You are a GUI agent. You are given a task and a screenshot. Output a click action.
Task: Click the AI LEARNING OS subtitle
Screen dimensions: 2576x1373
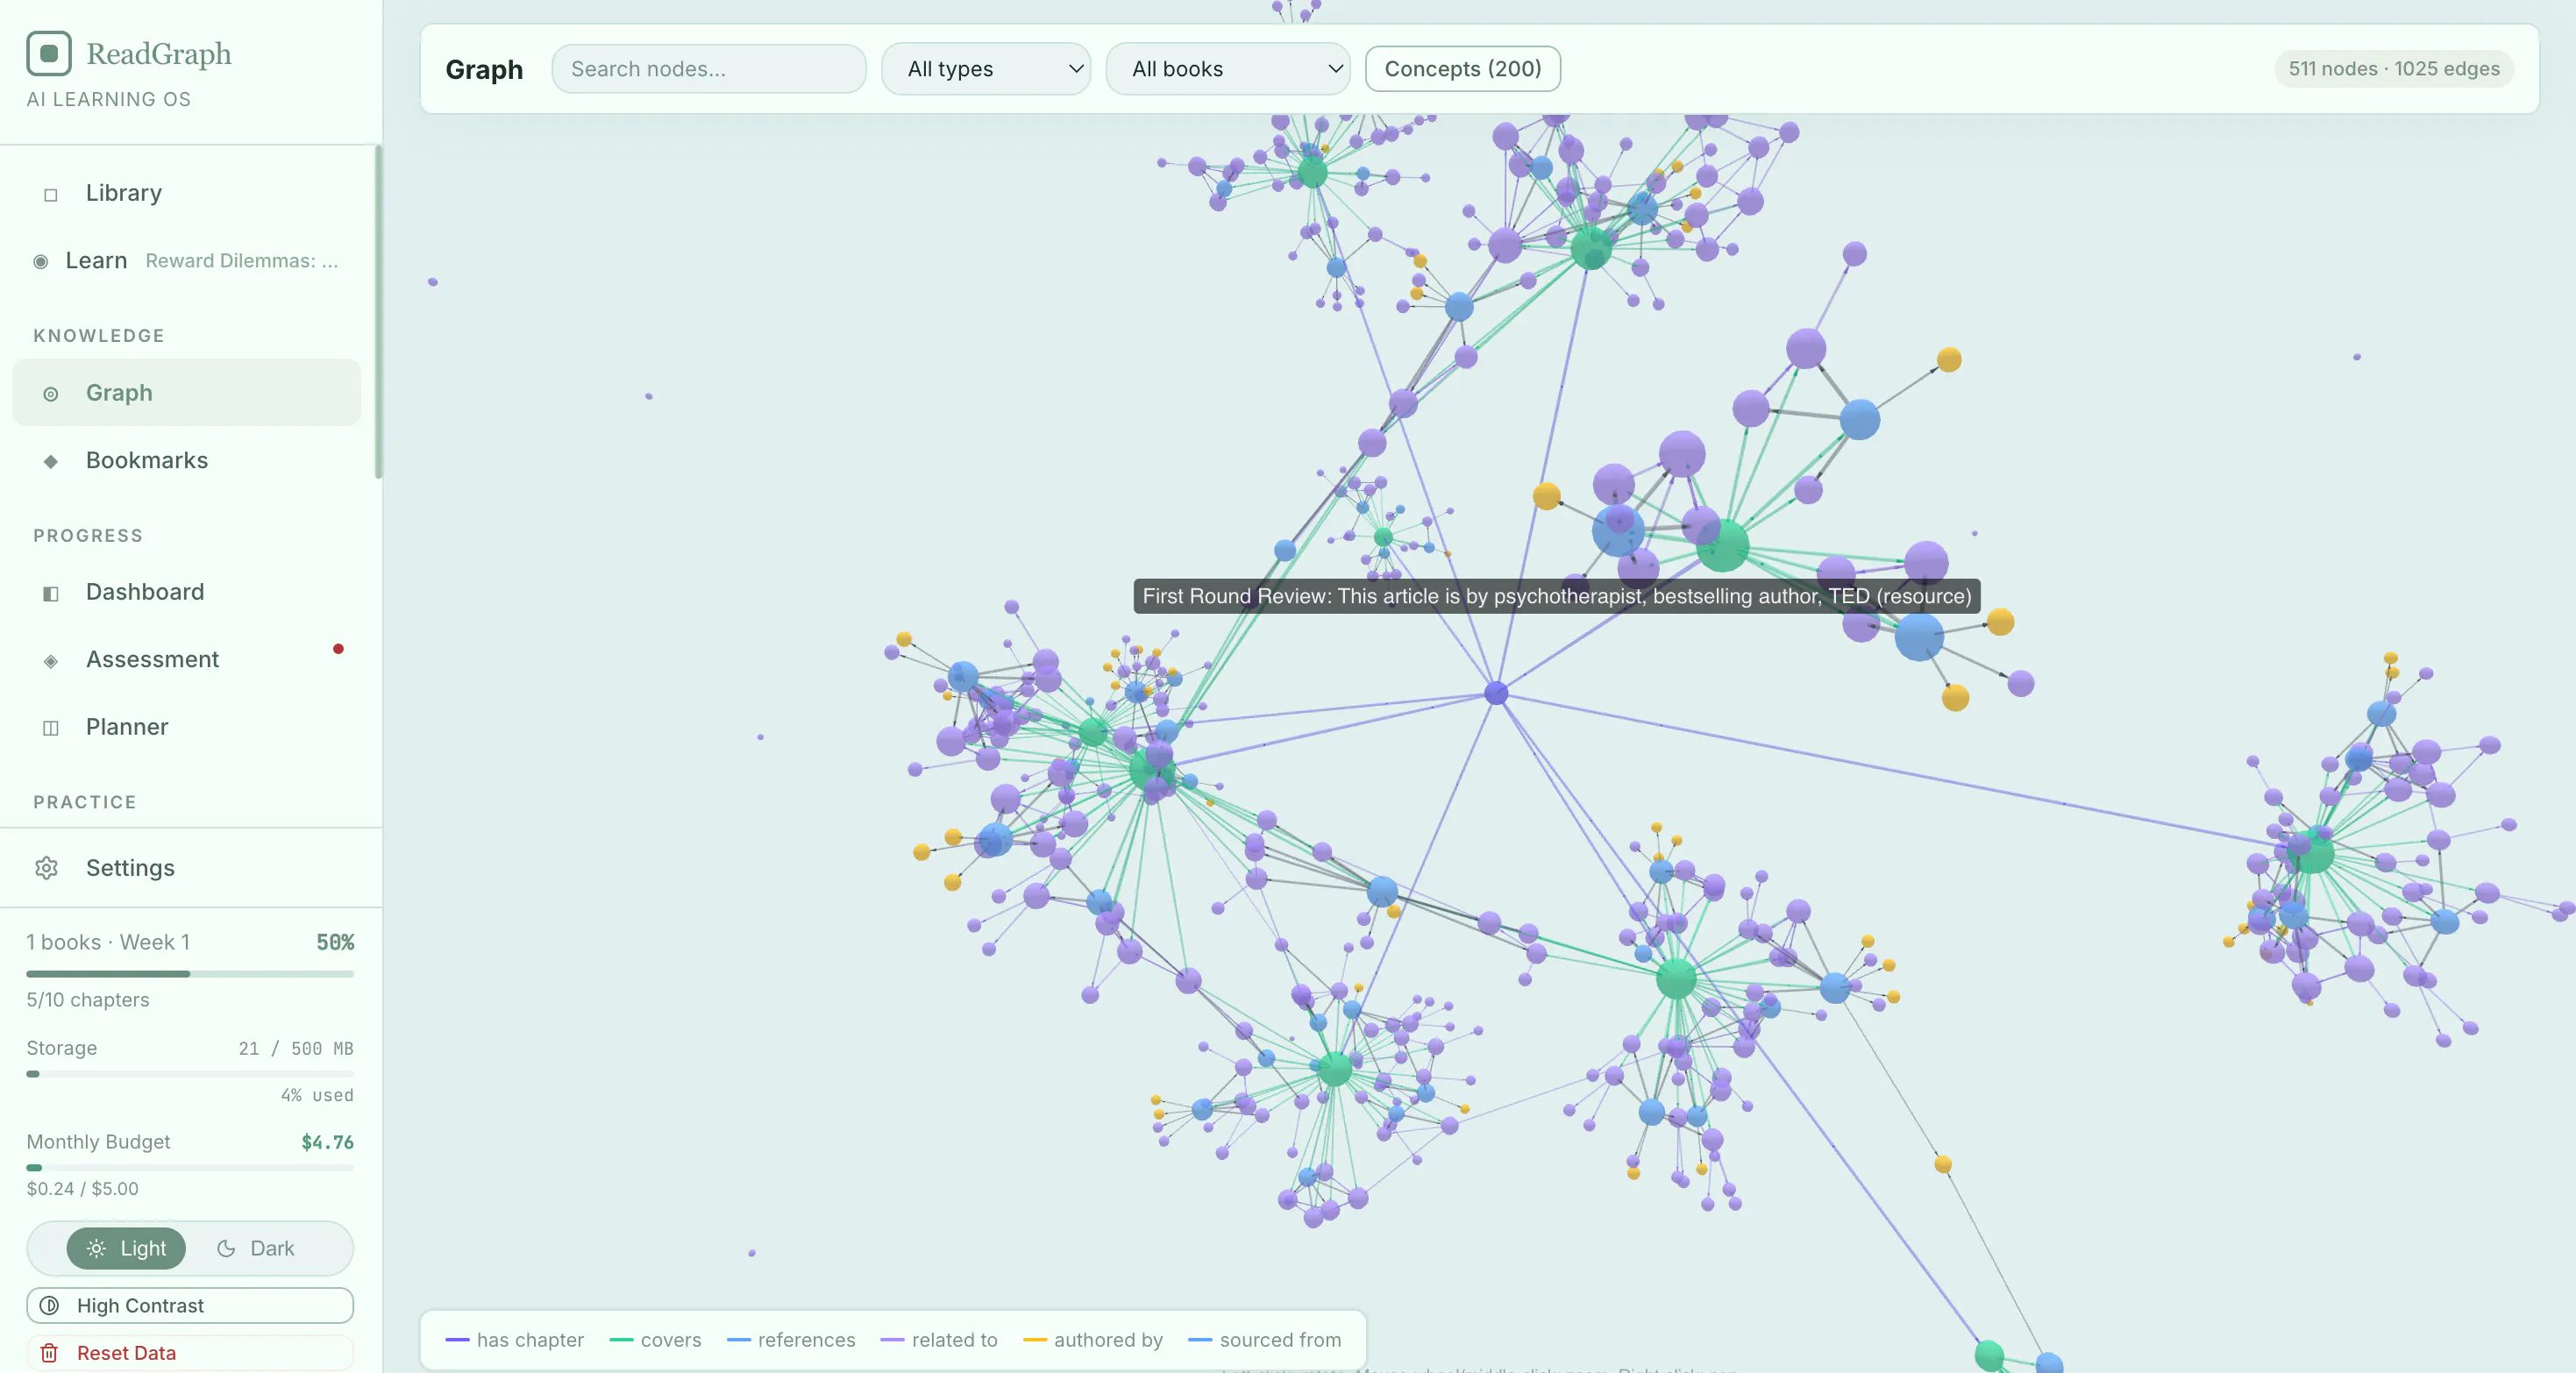[109, 99]
